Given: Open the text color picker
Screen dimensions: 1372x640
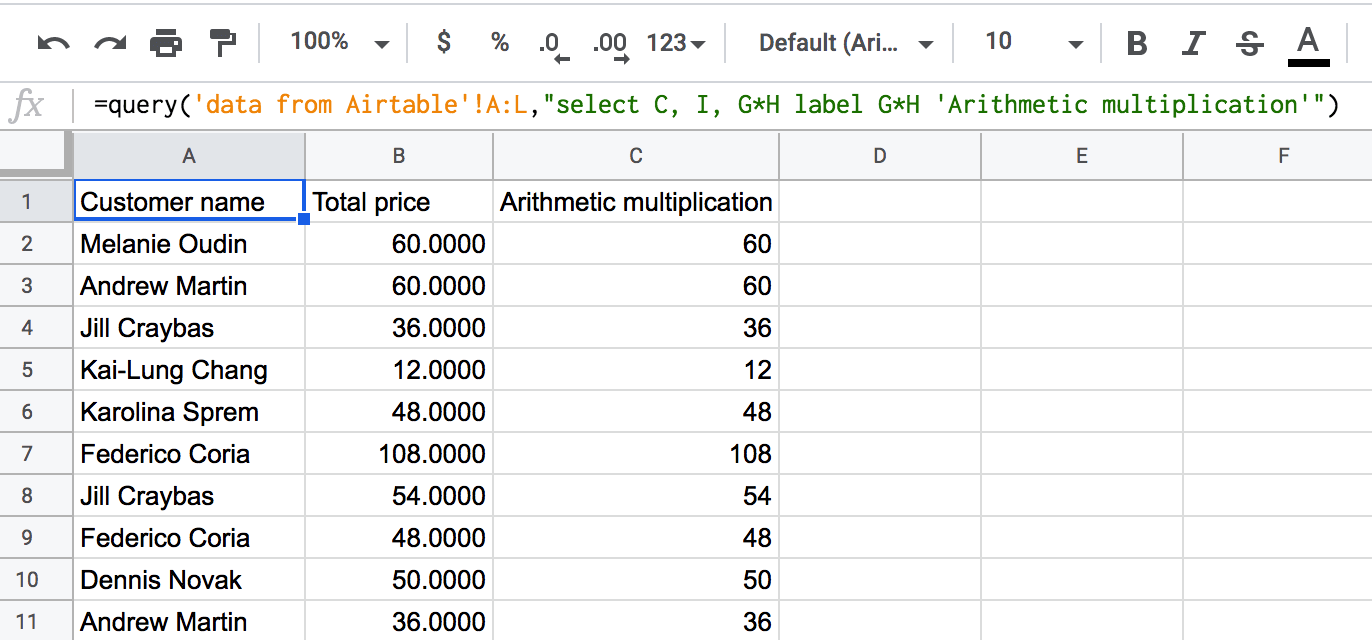Looking at the screenshot, I should (1308, 45).
